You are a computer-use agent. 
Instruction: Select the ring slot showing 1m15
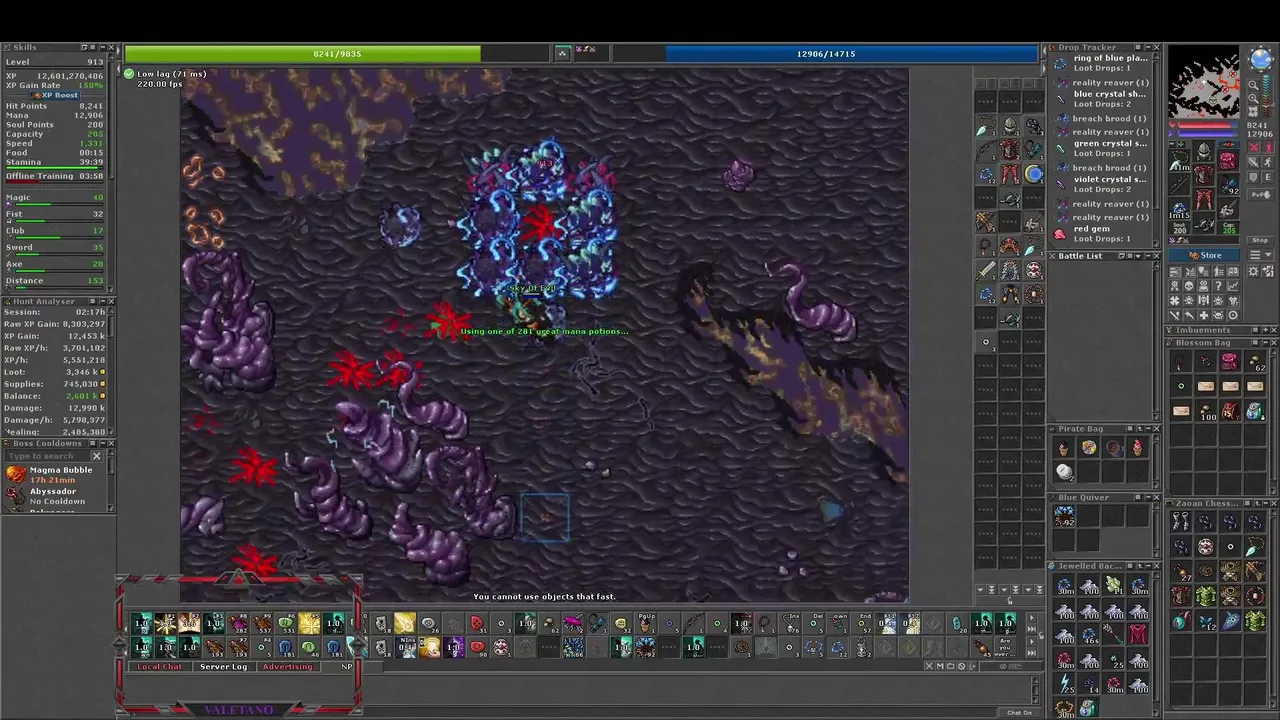pyautogui.click(x=1179, y=209)
